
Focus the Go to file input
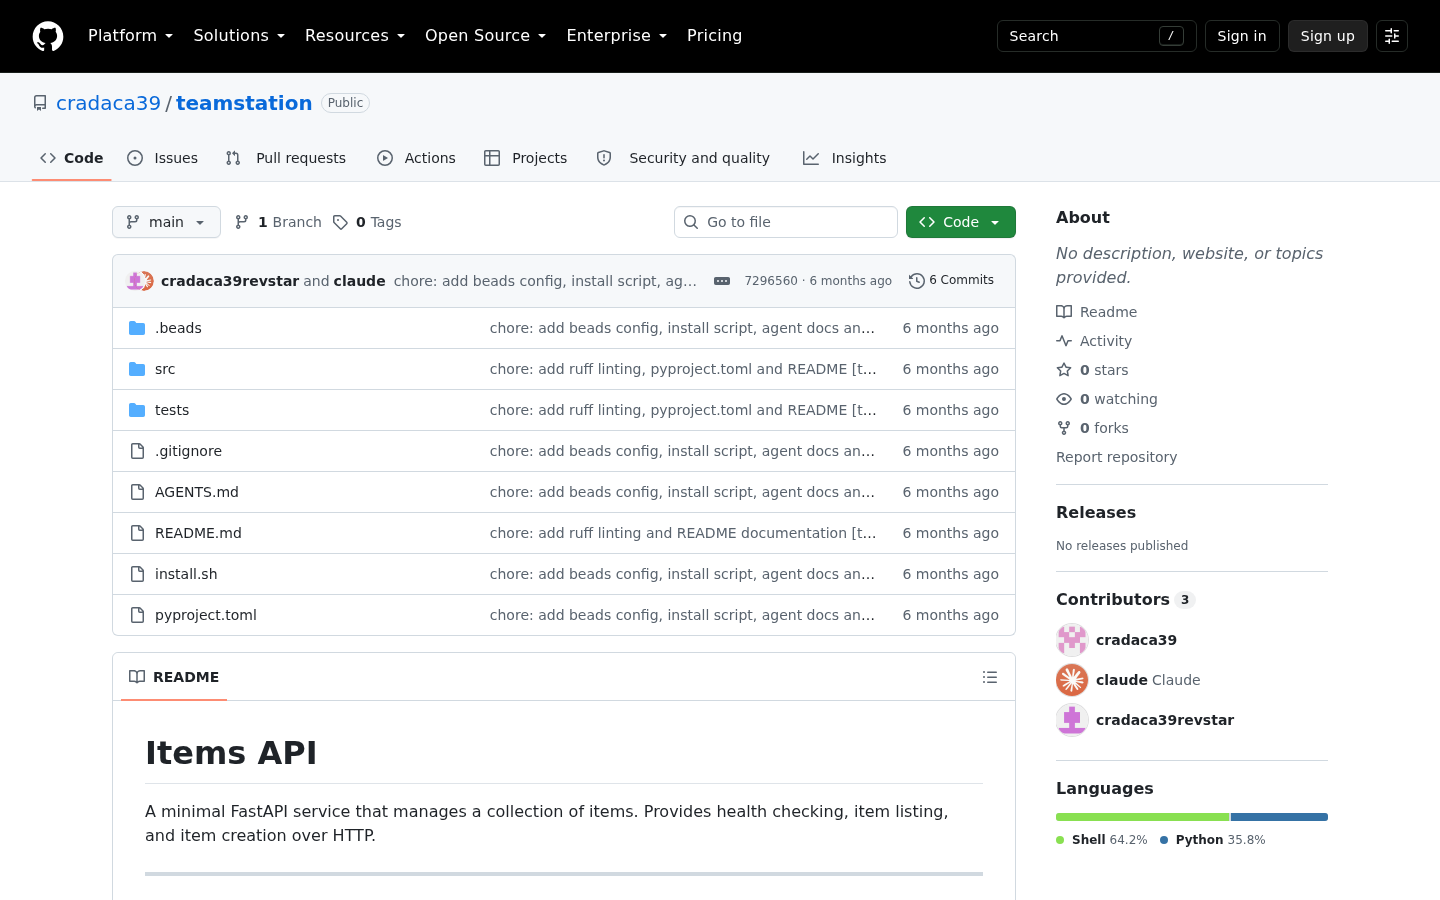pyautogui.click(x=786, y=222)
